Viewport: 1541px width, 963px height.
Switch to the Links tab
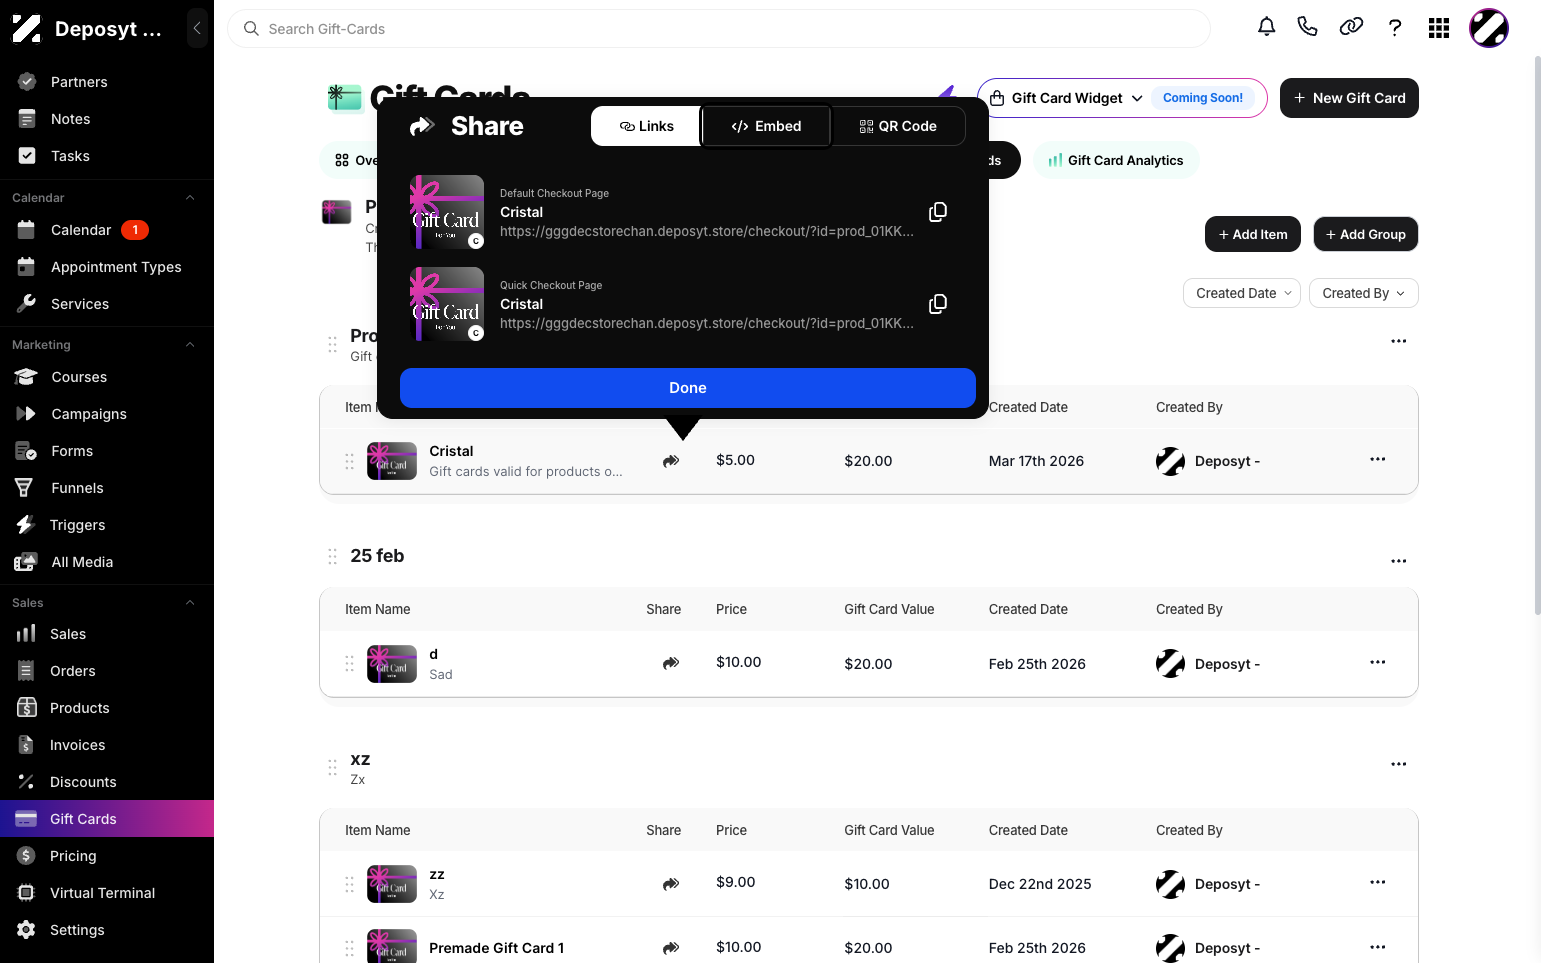tap(646, 126)
